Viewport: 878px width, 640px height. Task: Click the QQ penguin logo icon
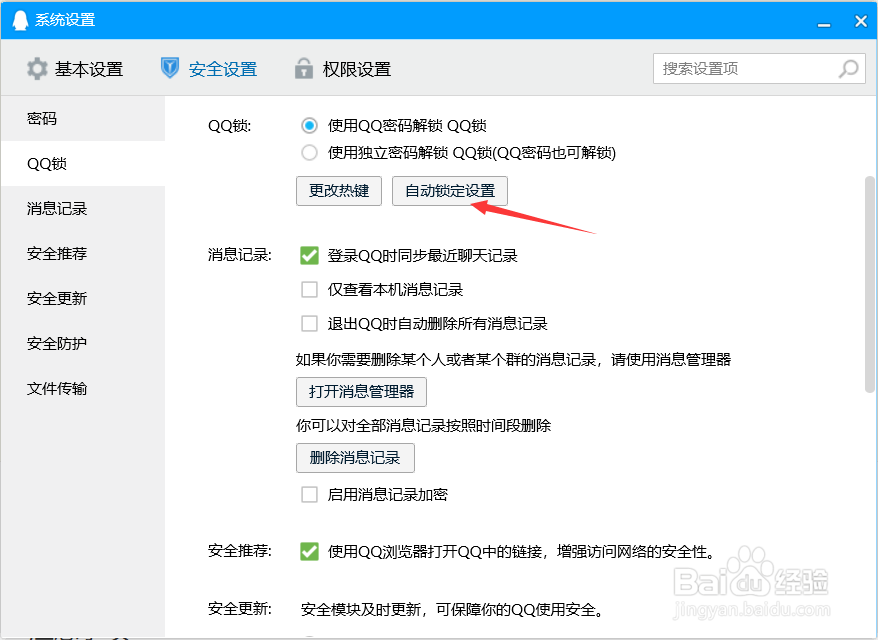[20, 20]
